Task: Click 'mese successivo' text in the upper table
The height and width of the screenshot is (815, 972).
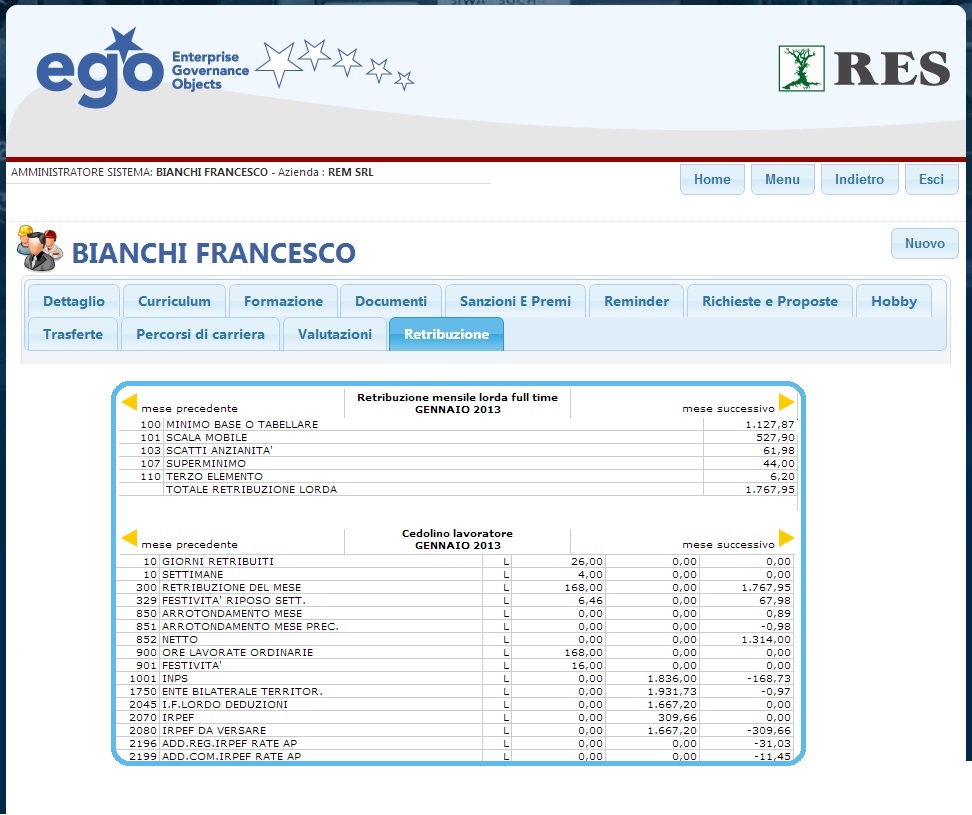Action: 728,409
